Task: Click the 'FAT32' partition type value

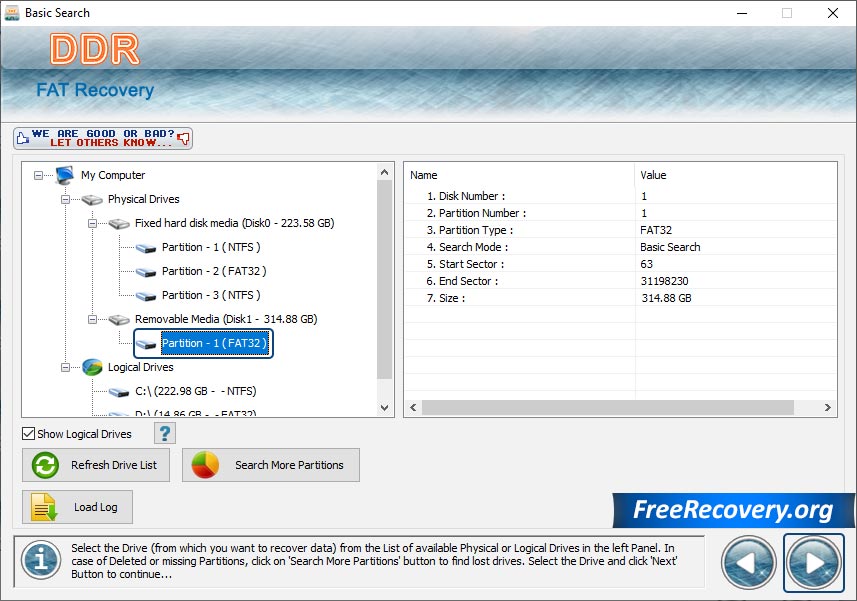Action: 656,230
